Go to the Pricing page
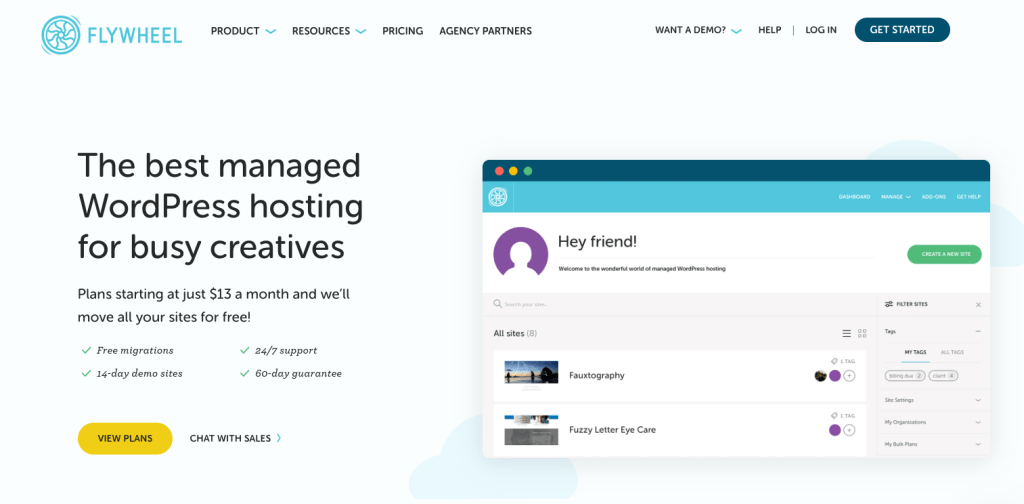Image resolution: width=1024 pixels, height=504 pixels. (402, 31)
